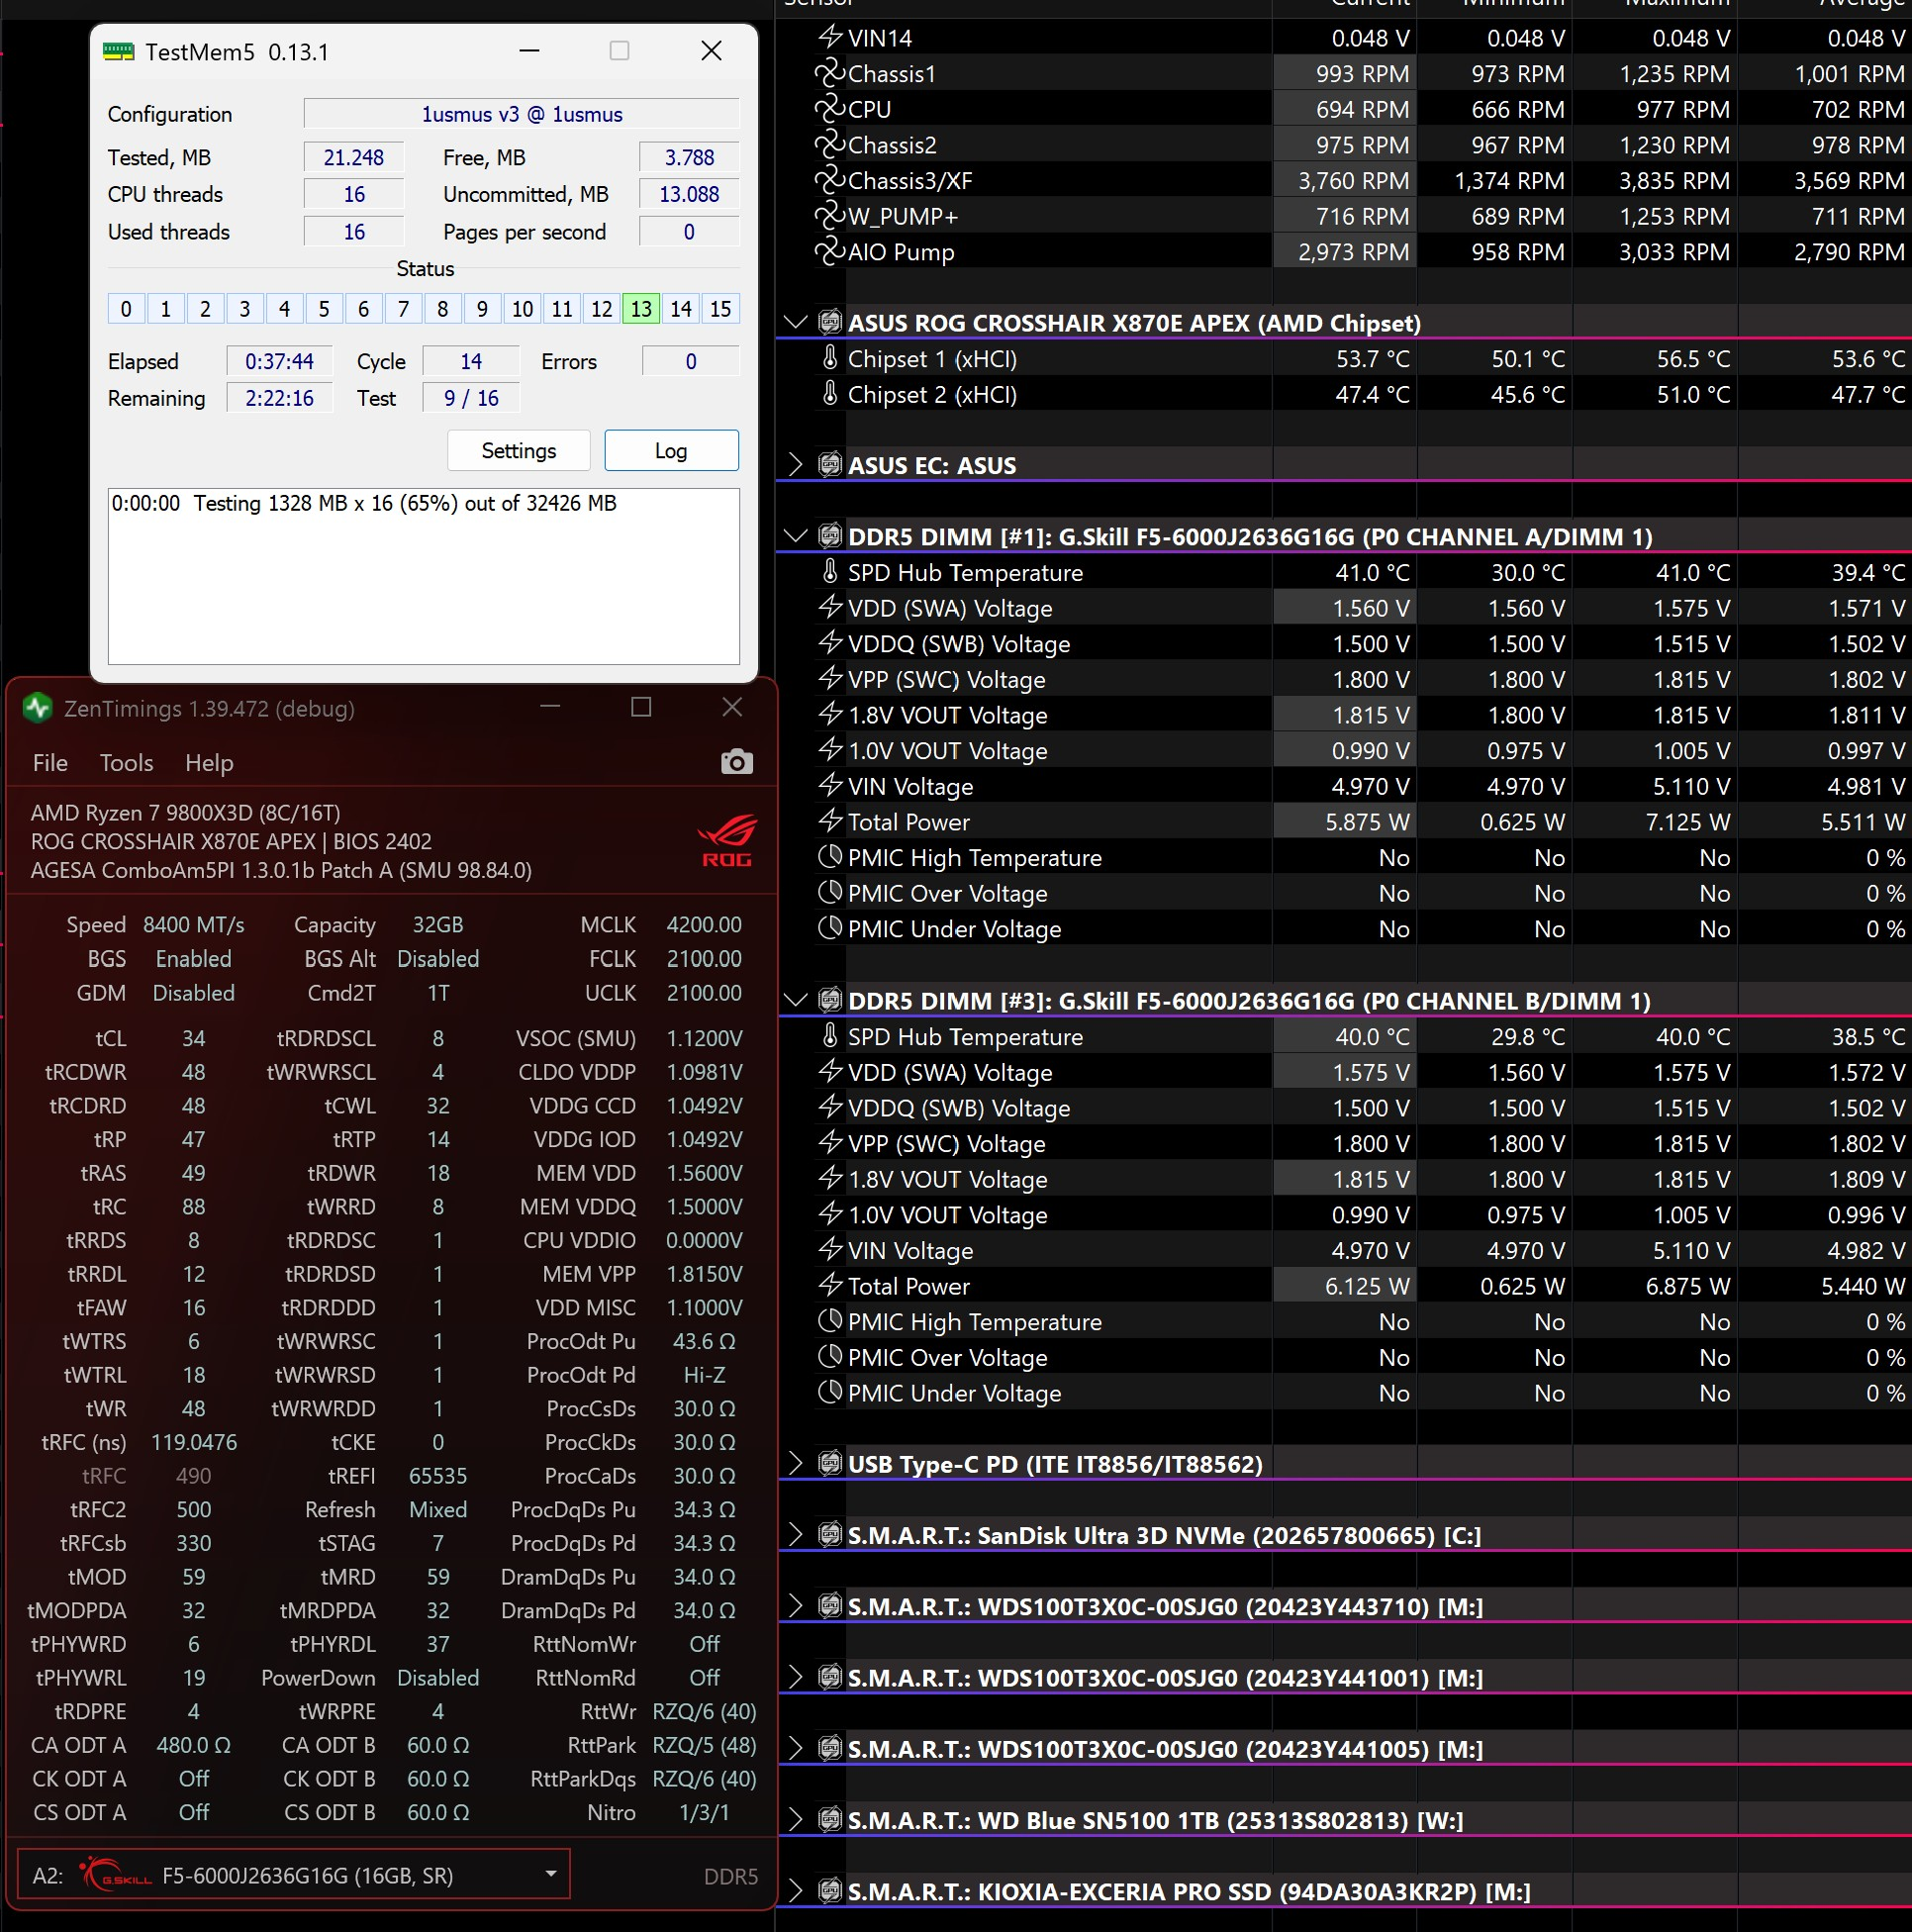
Task: Click the Speed value 8400 MT/s
Action: tap(193, 925)
